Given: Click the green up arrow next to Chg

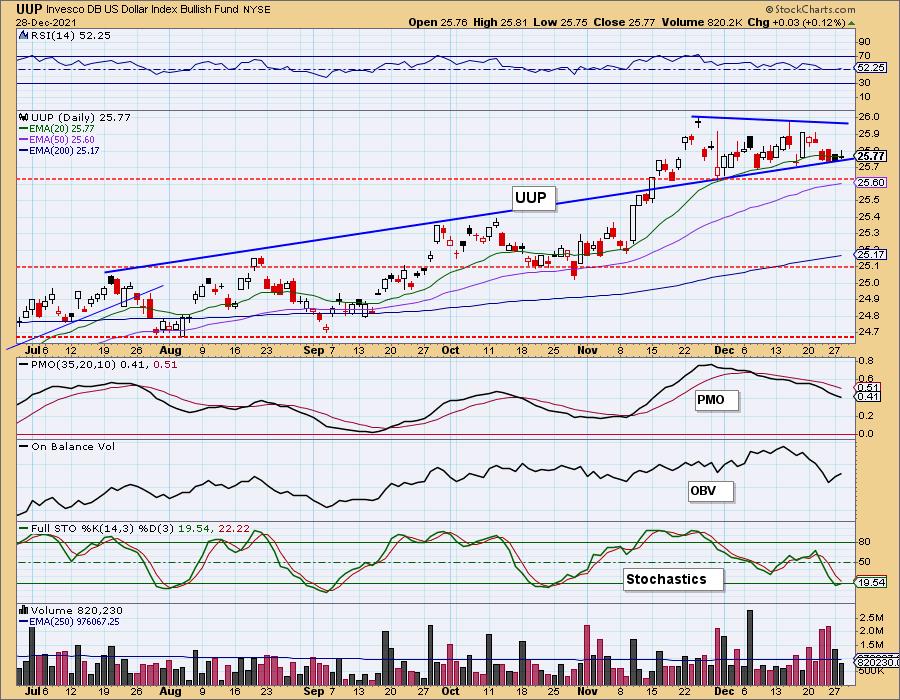Looking at the screenshot, I should click(x=852, y=23).
